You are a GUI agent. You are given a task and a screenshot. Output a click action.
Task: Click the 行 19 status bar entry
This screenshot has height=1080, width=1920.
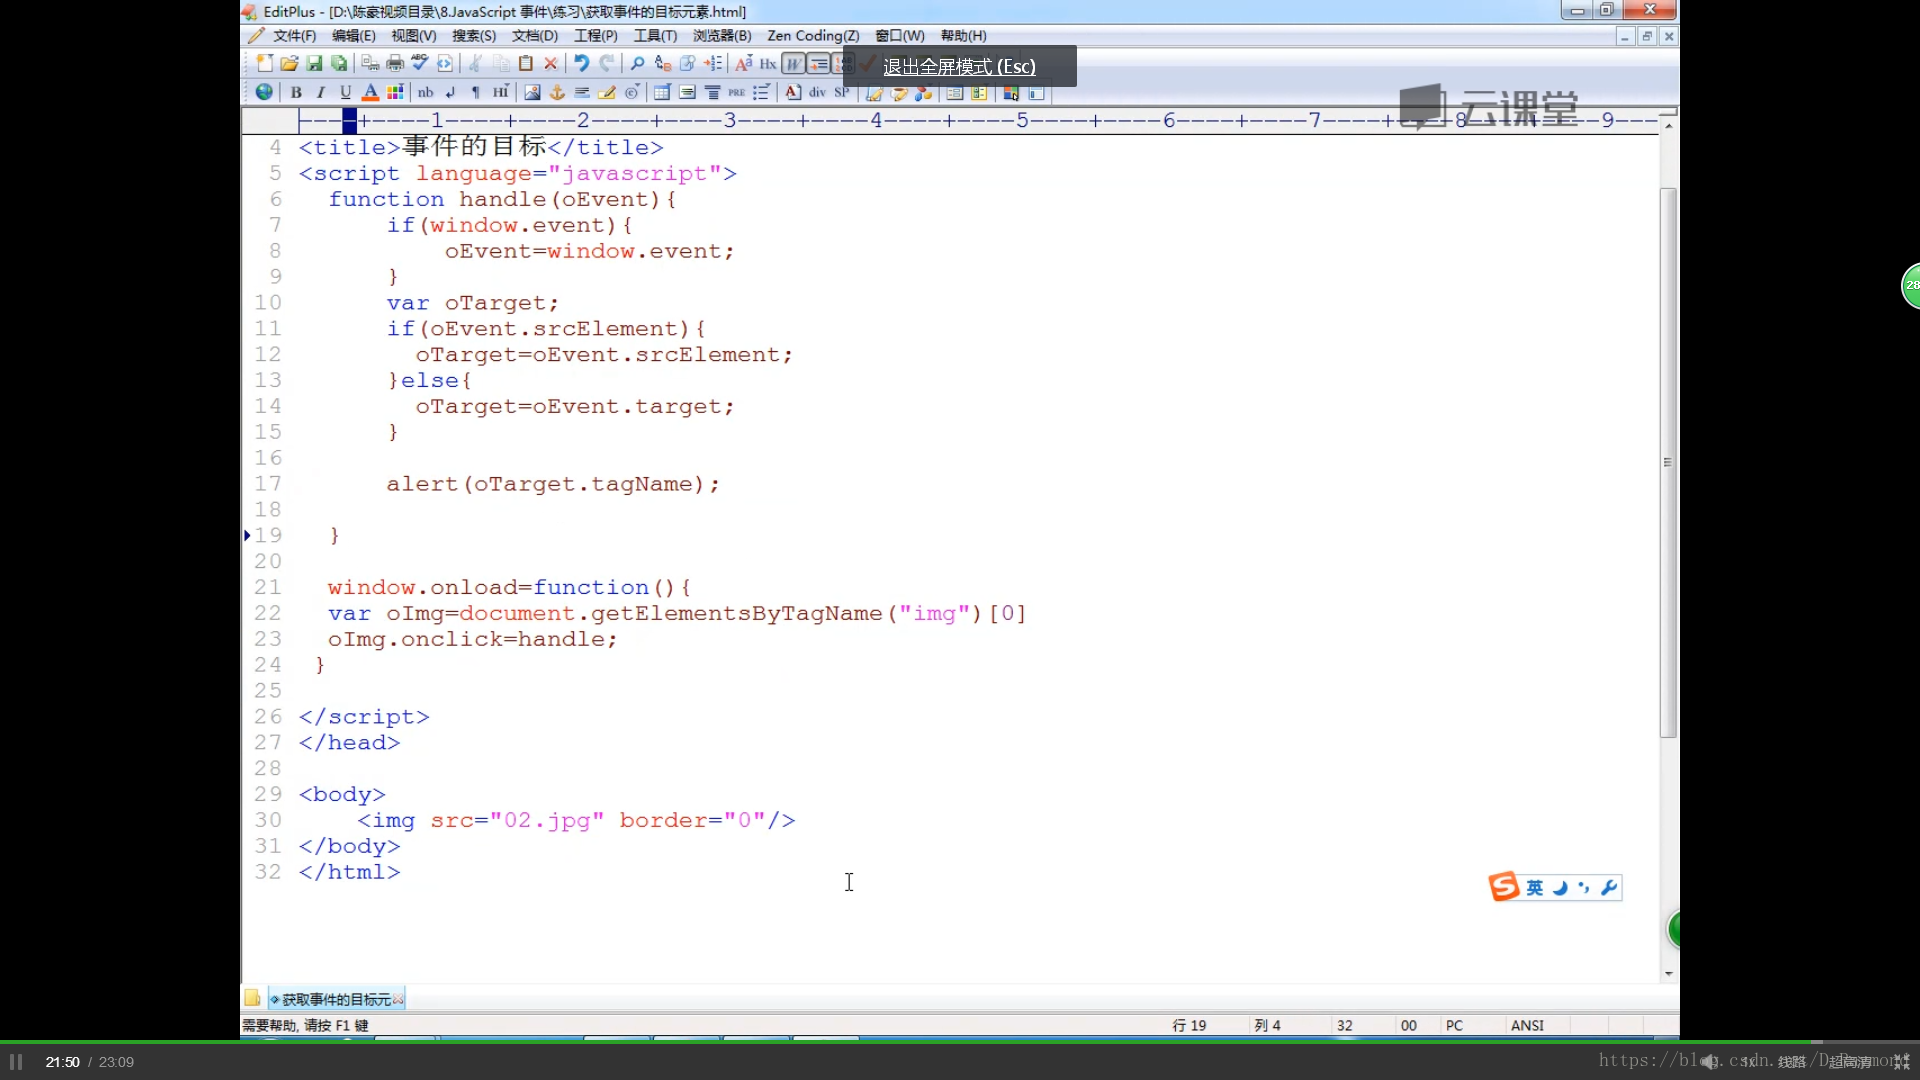[1190, 1026]
